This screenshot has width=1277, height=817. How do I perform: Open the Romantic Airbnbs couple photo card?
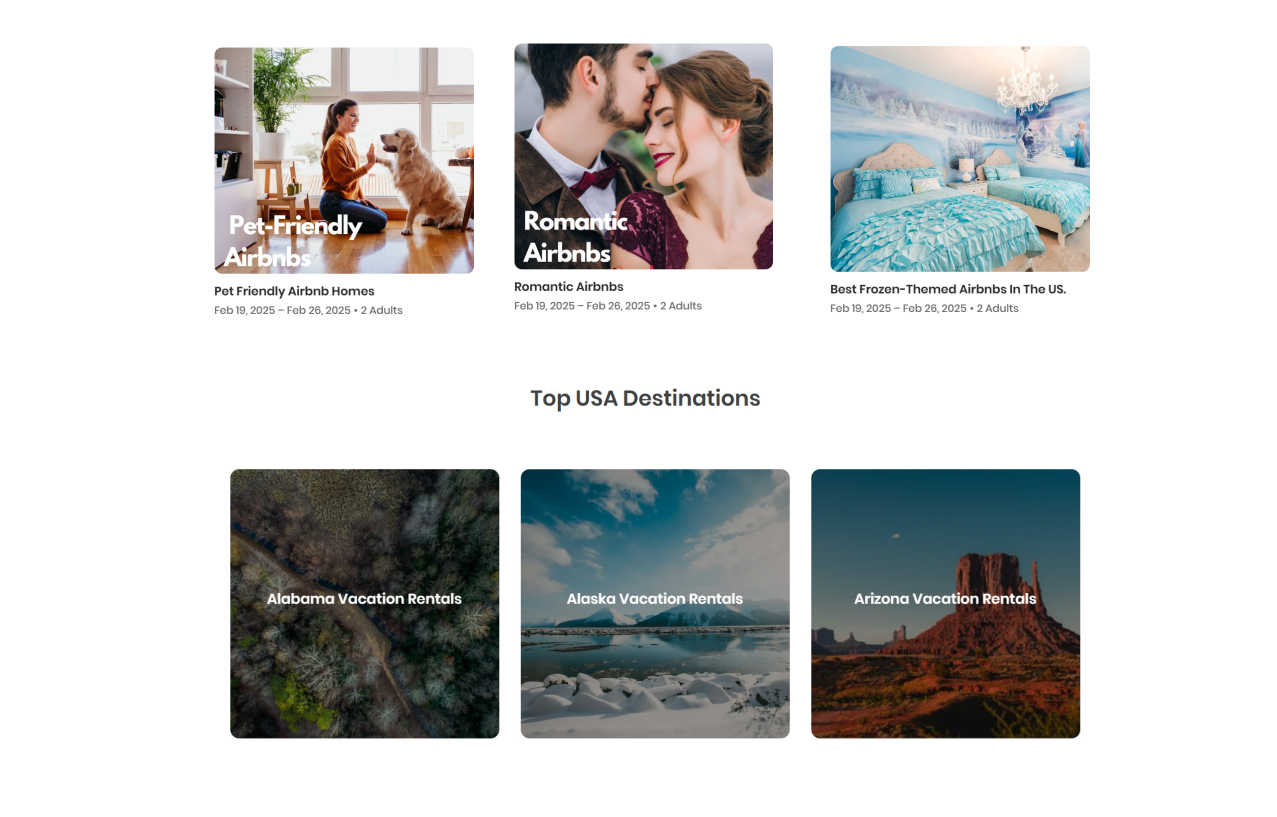point(643,156)
